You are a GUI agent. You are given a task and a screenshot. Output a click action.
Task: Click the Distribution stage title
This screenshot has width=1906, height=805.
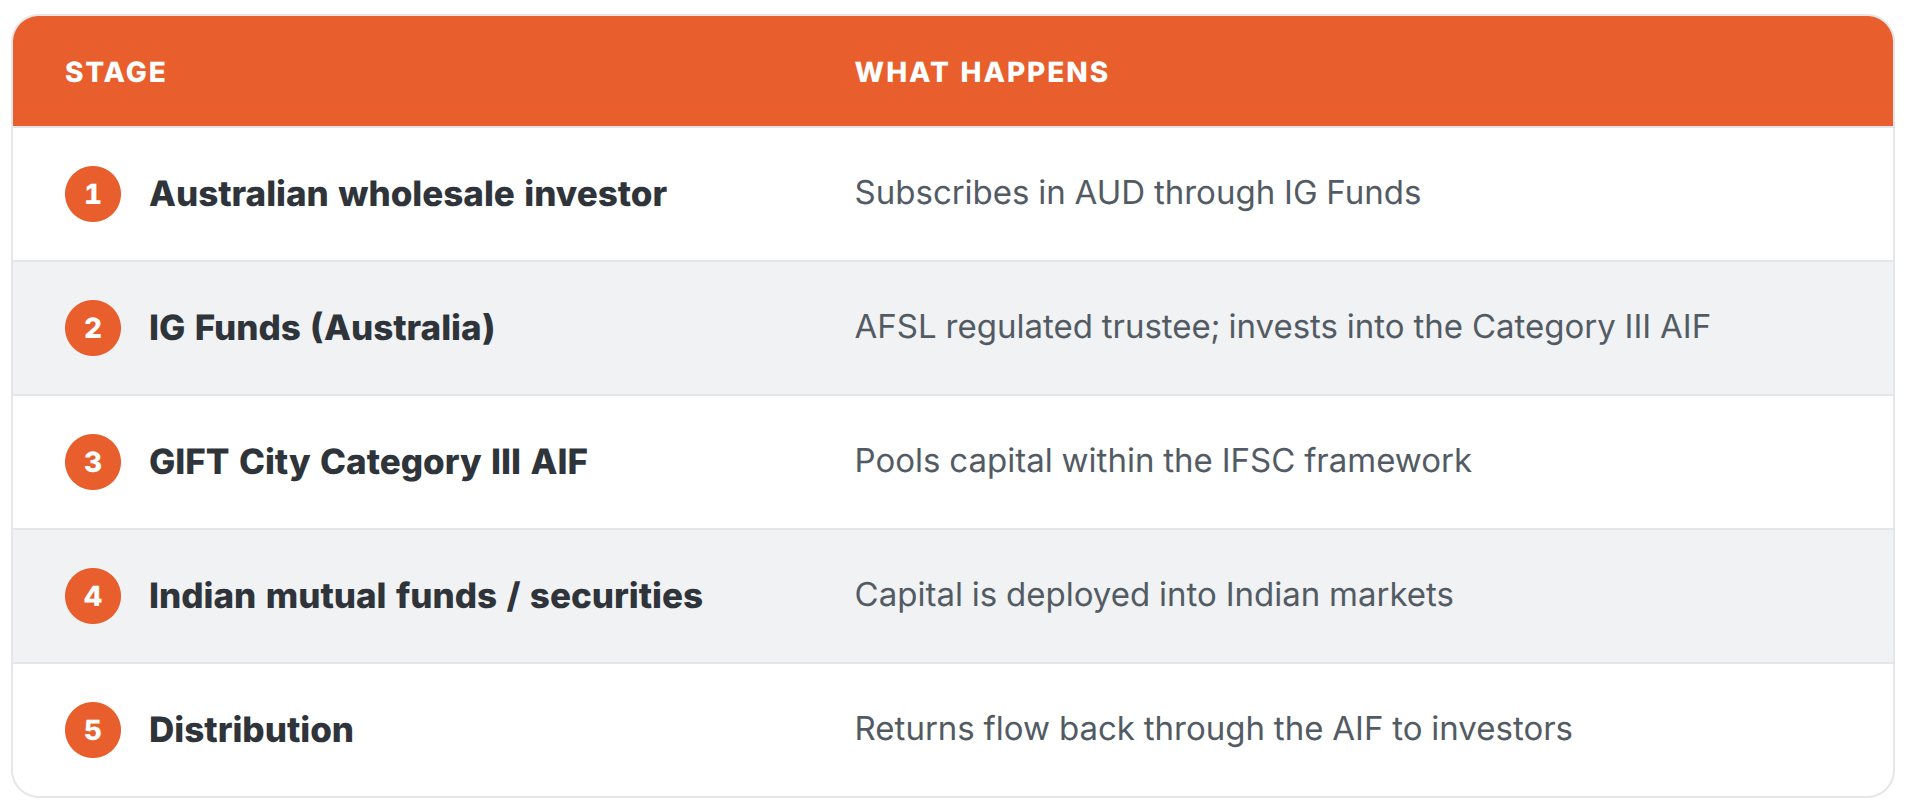pos(251,730)
